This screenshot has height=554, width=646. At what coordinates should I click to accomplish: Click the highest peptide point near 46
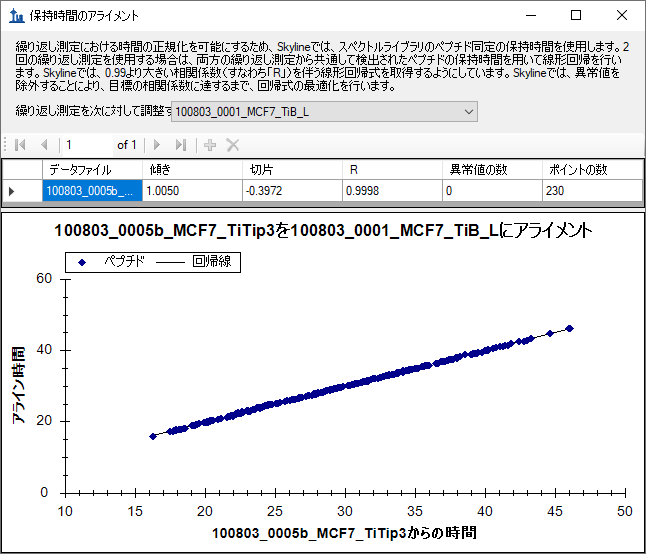pyautogui.click(x=570, y=328)
